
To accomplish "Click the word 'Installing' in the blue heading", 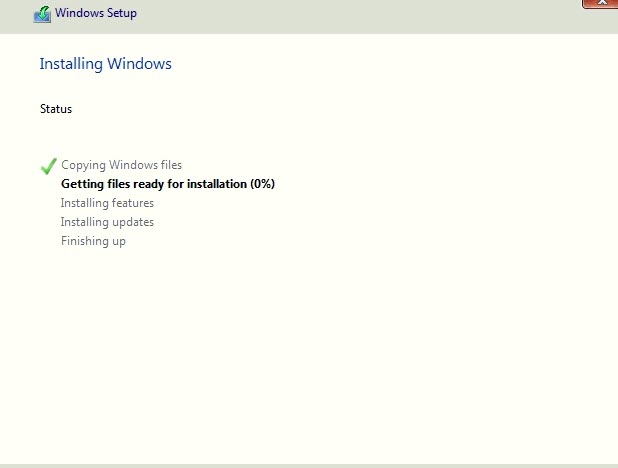I will 71,64.
